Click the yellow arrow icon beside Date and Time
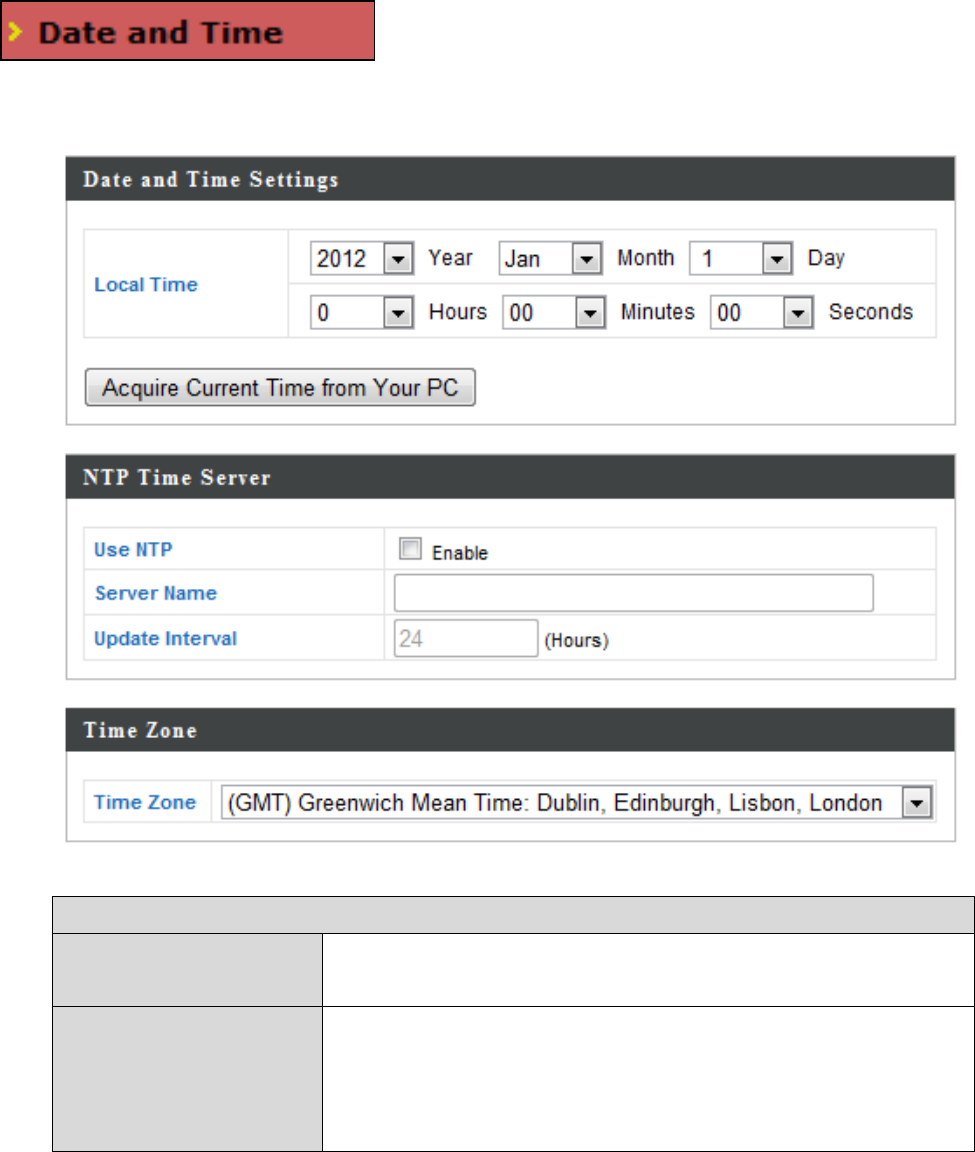 click(15, 32)
